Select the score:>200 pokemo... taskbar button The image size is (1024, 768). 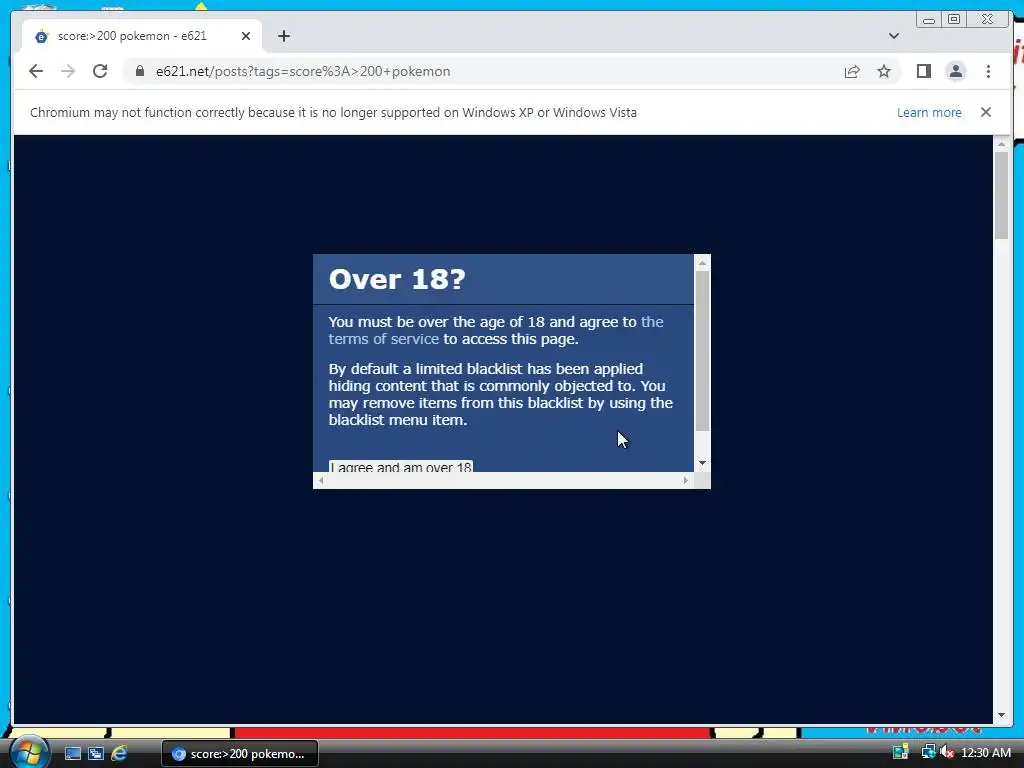click(x=240, y=754)
